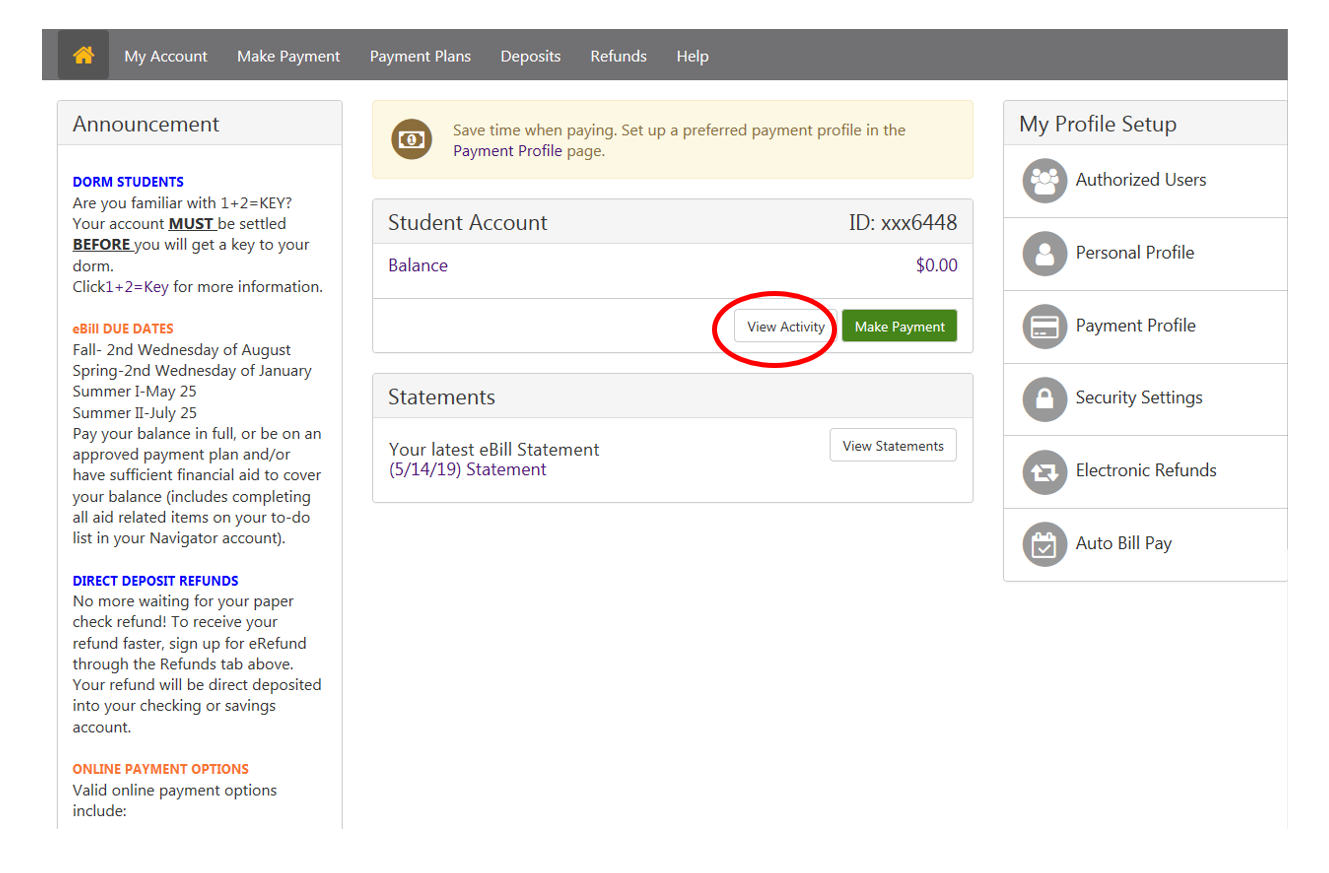
Task: Open the Electronic Refunds arrows icon
Action: click(1045, 472)
